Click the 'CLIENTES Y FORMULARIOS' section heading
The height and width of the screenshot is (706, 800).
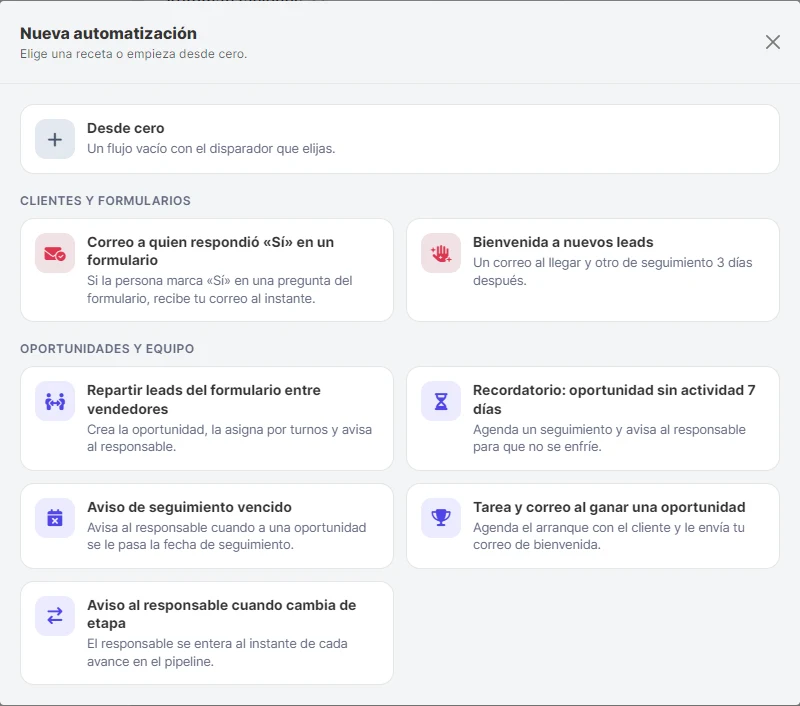[x=105, y=200]
